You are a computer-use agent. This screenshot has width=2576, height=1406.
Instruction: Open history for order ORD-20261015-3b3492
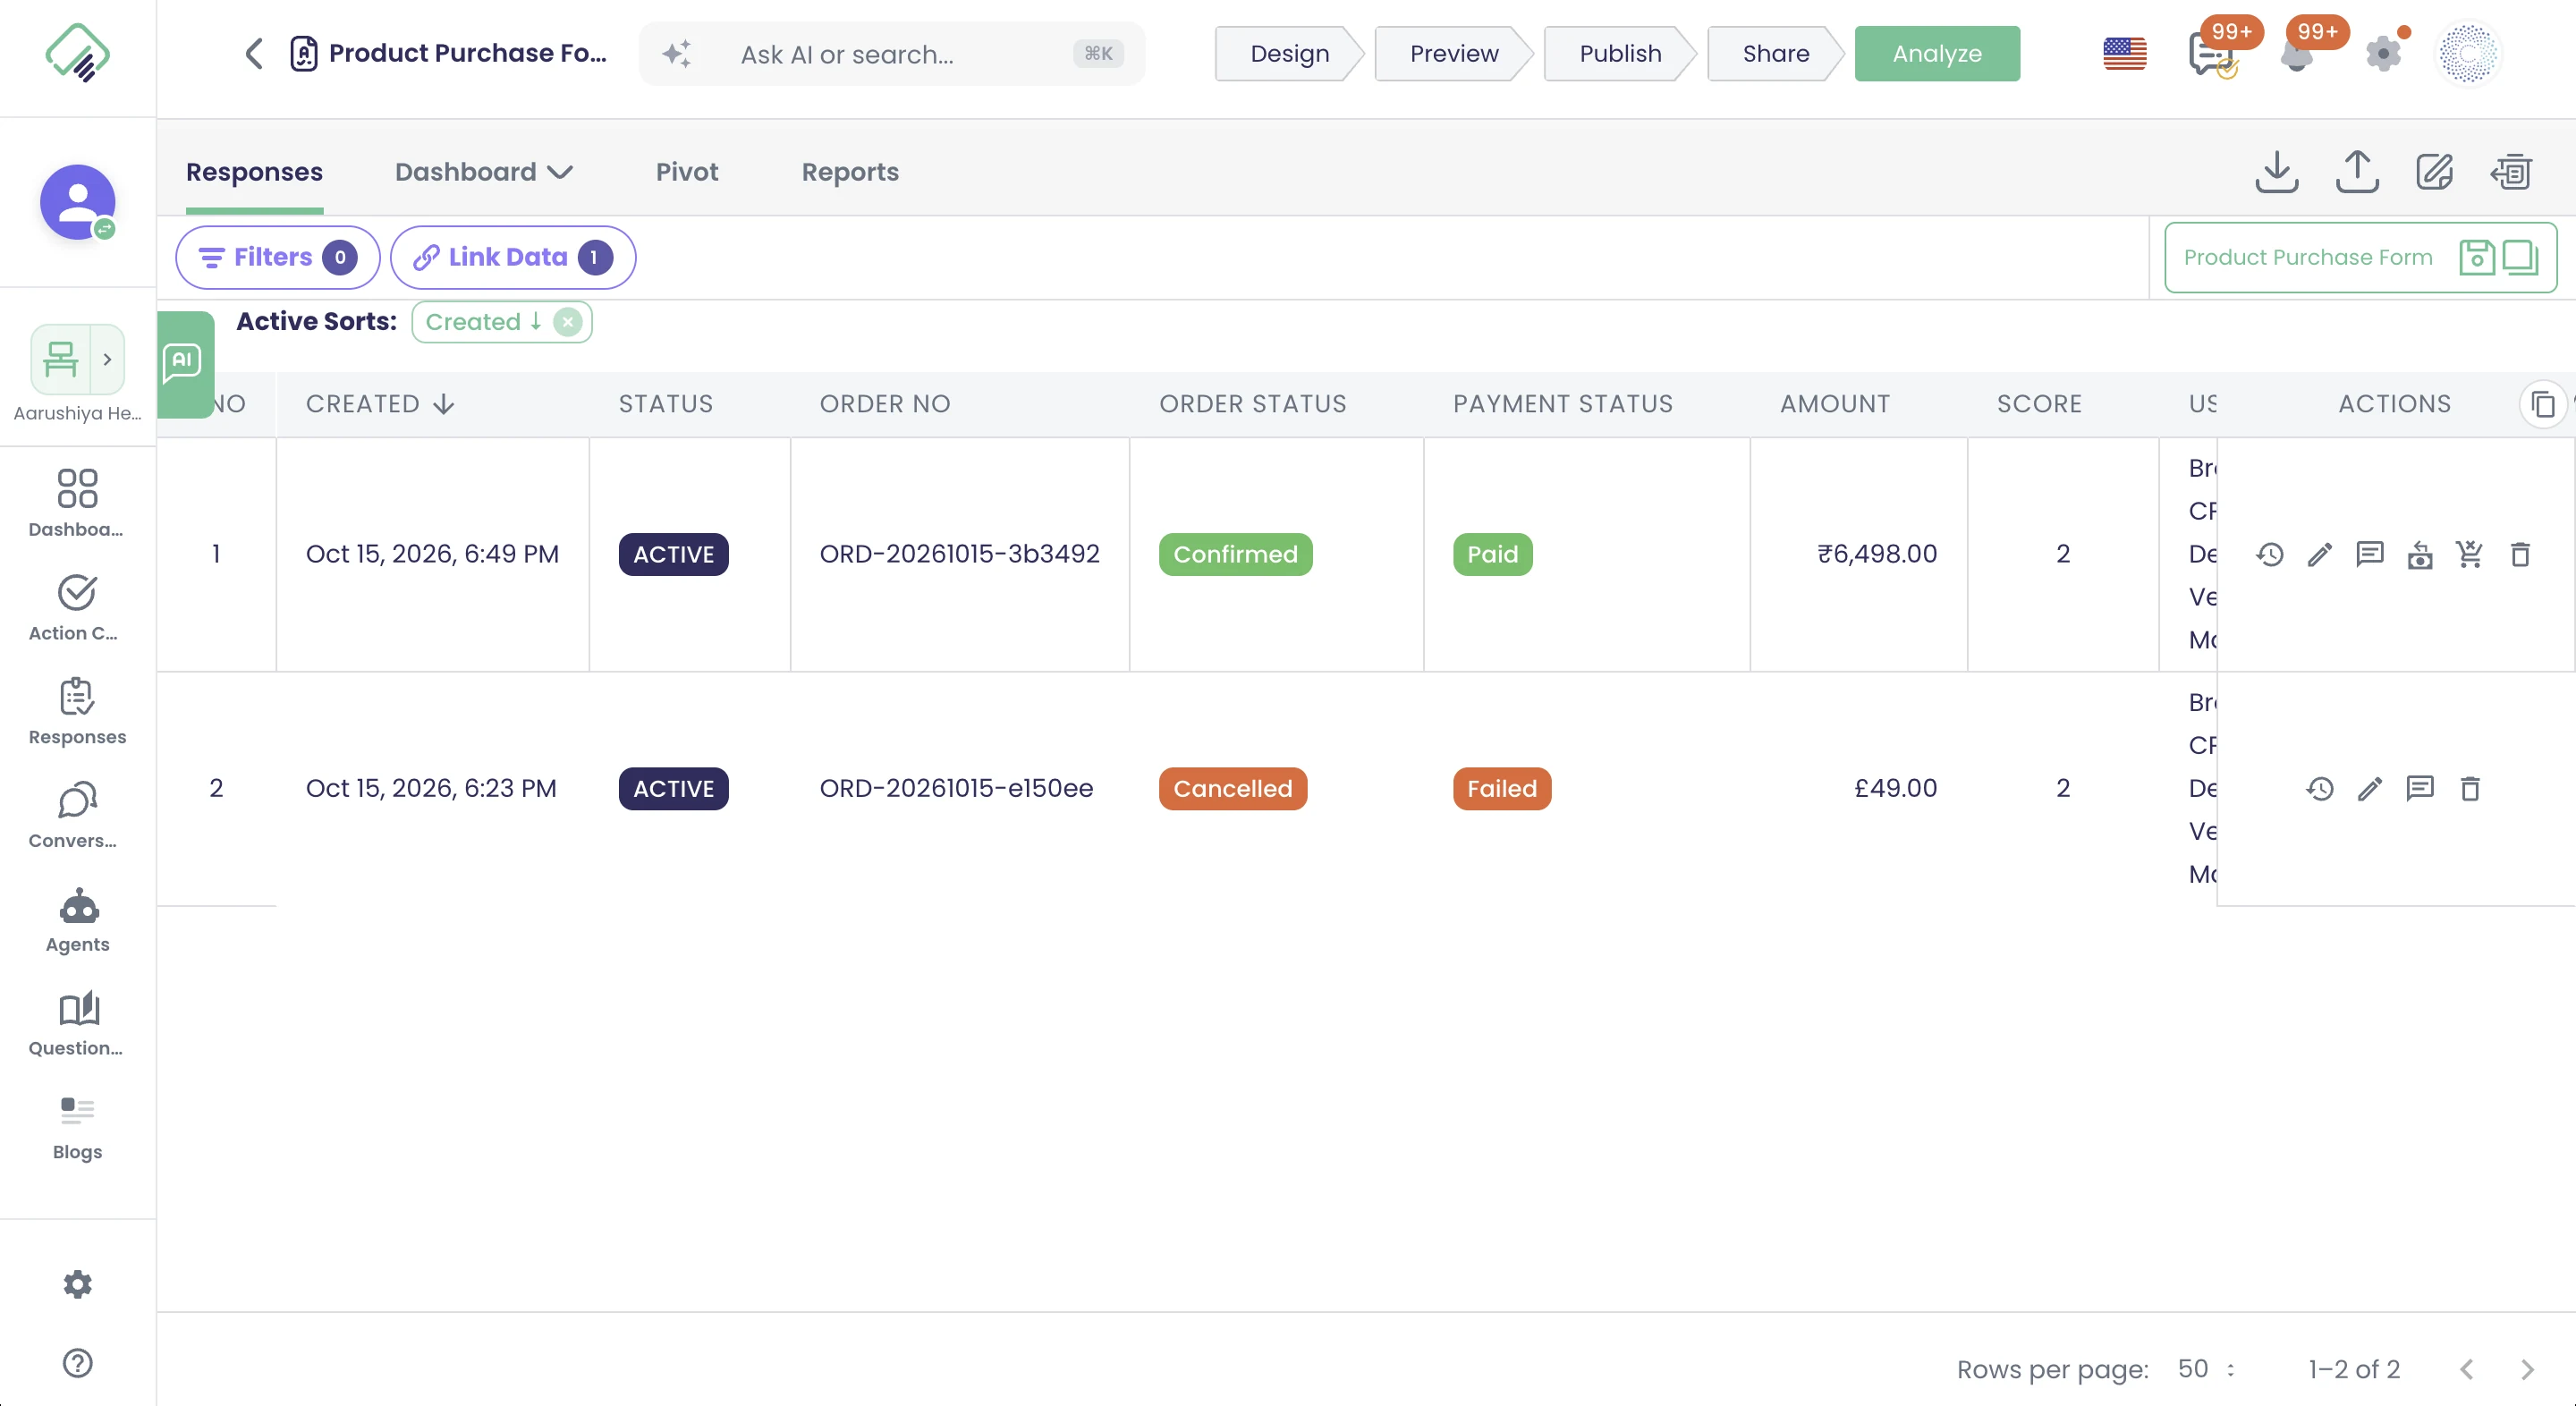point(2270,554)
